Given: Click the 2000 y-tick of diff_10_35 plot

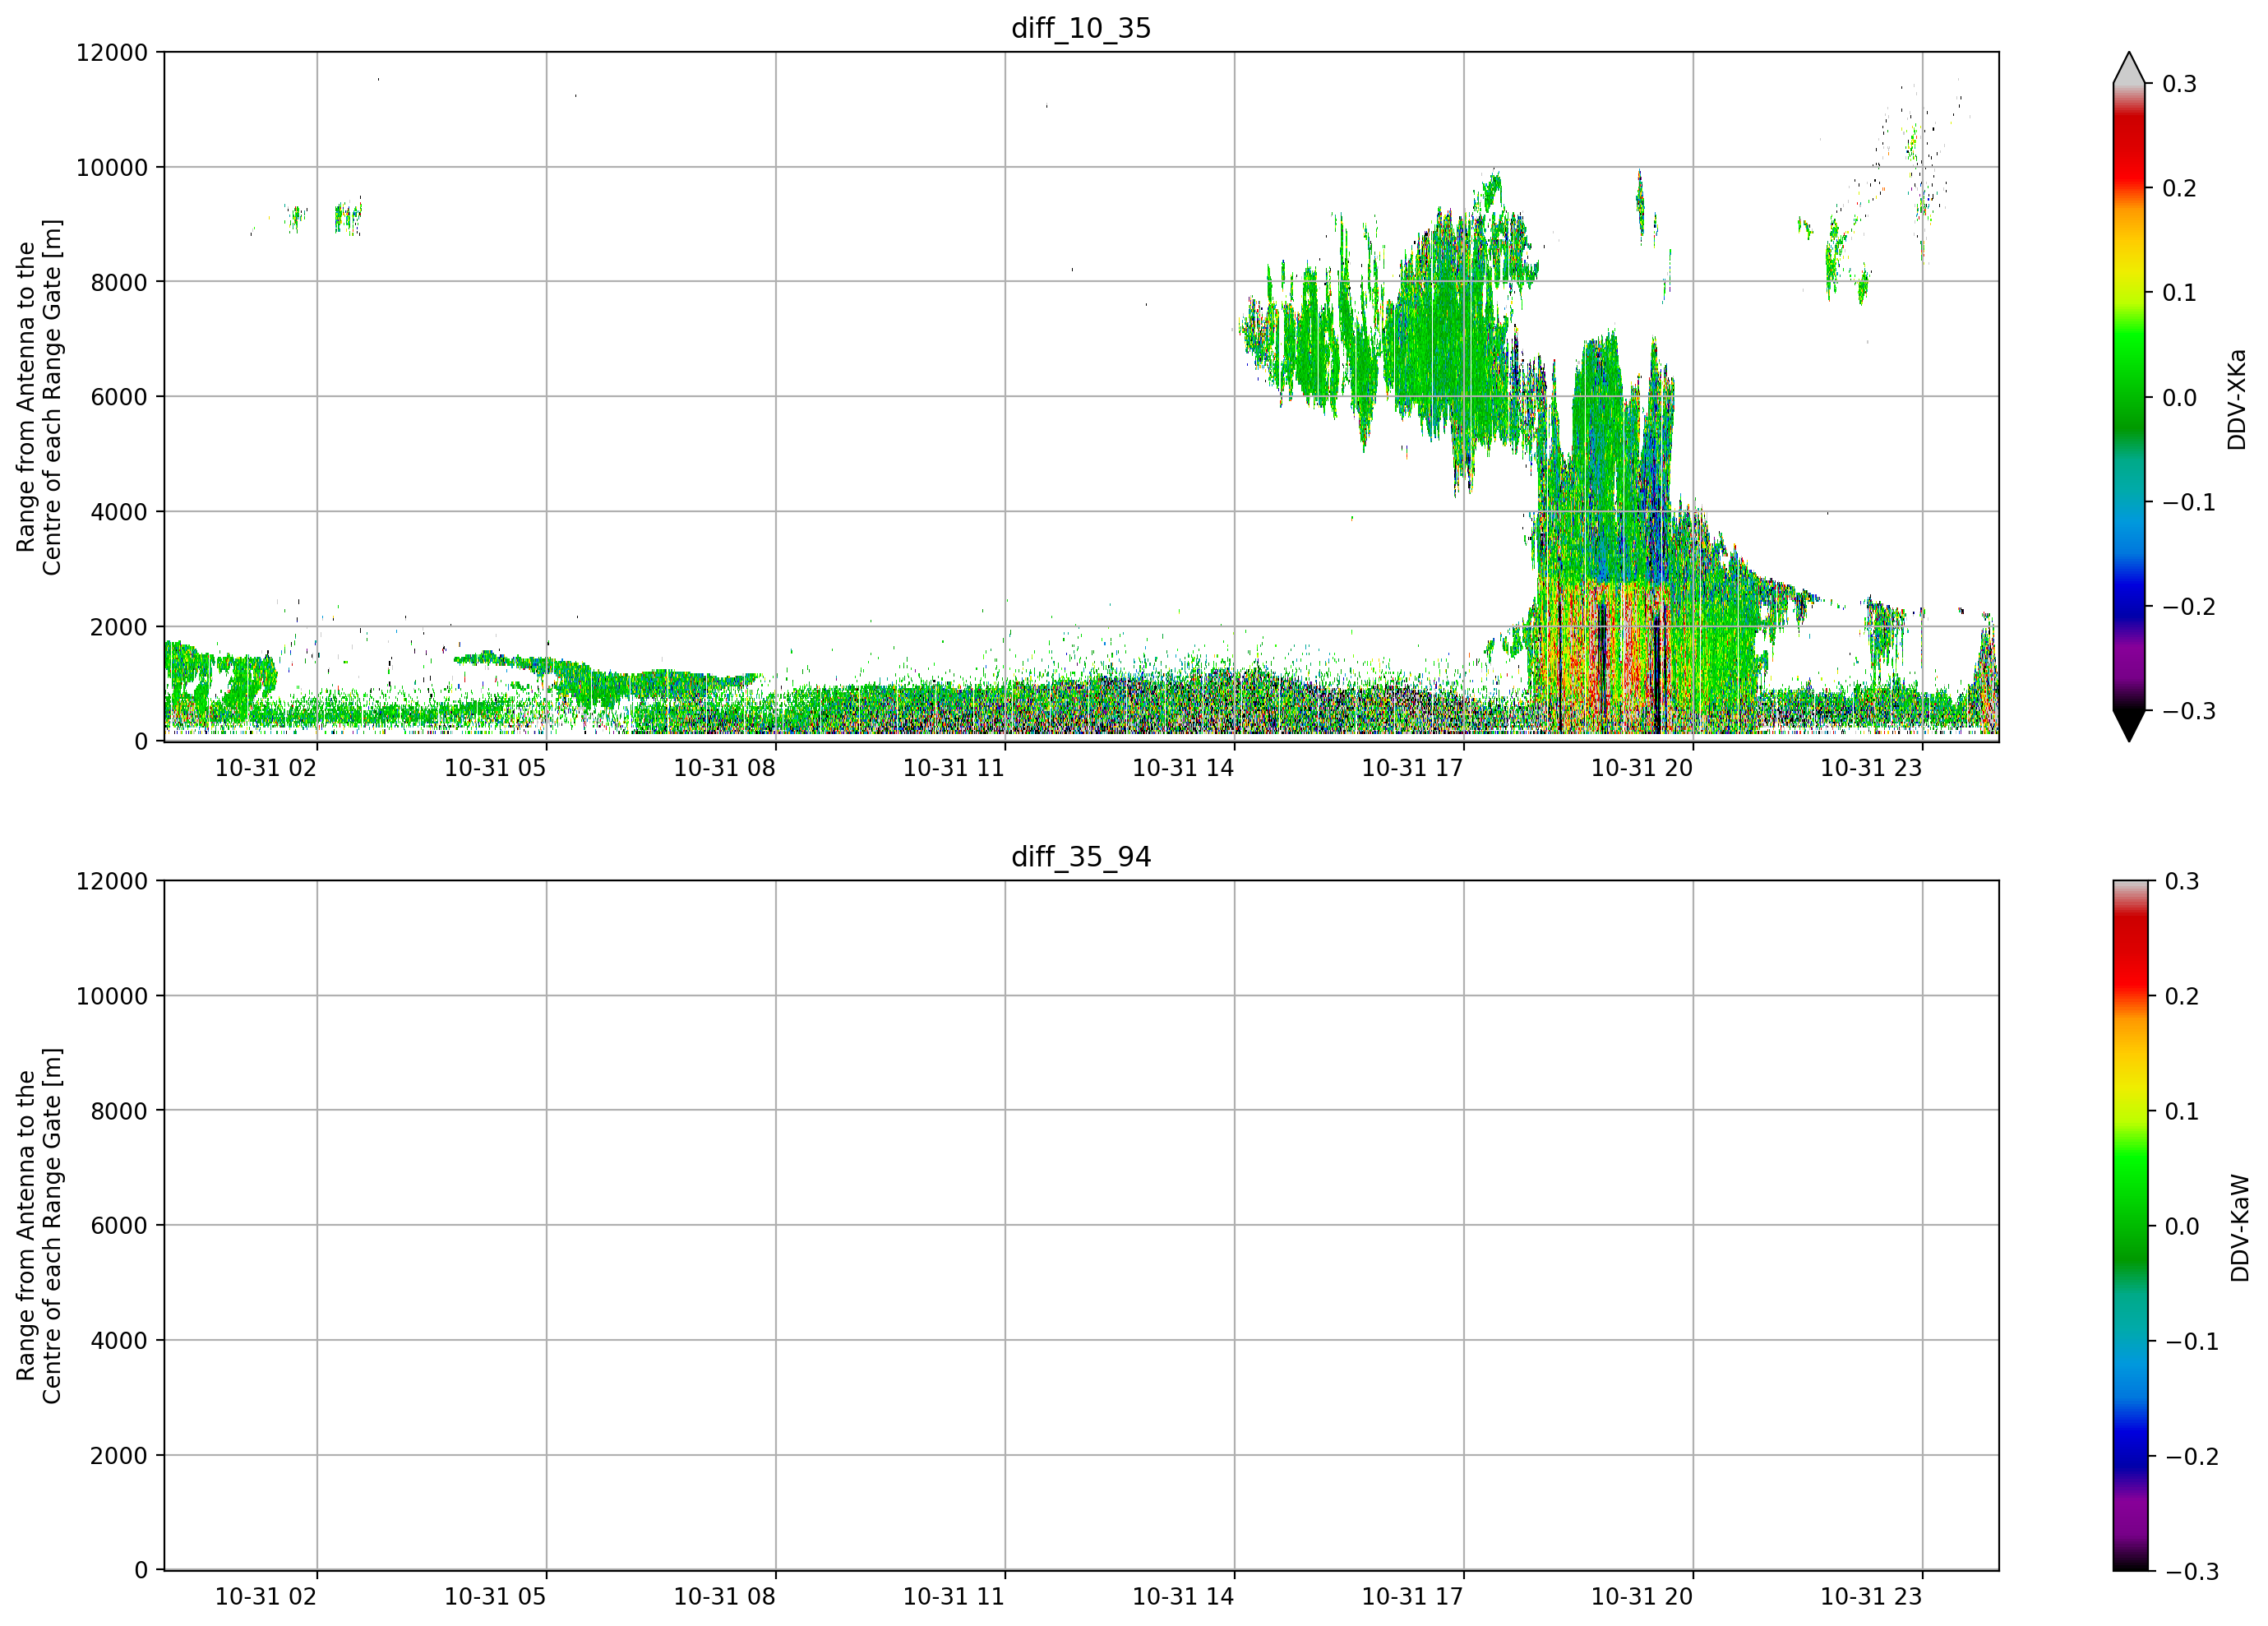Looking at the screenshot, I should tap(119, 627).
